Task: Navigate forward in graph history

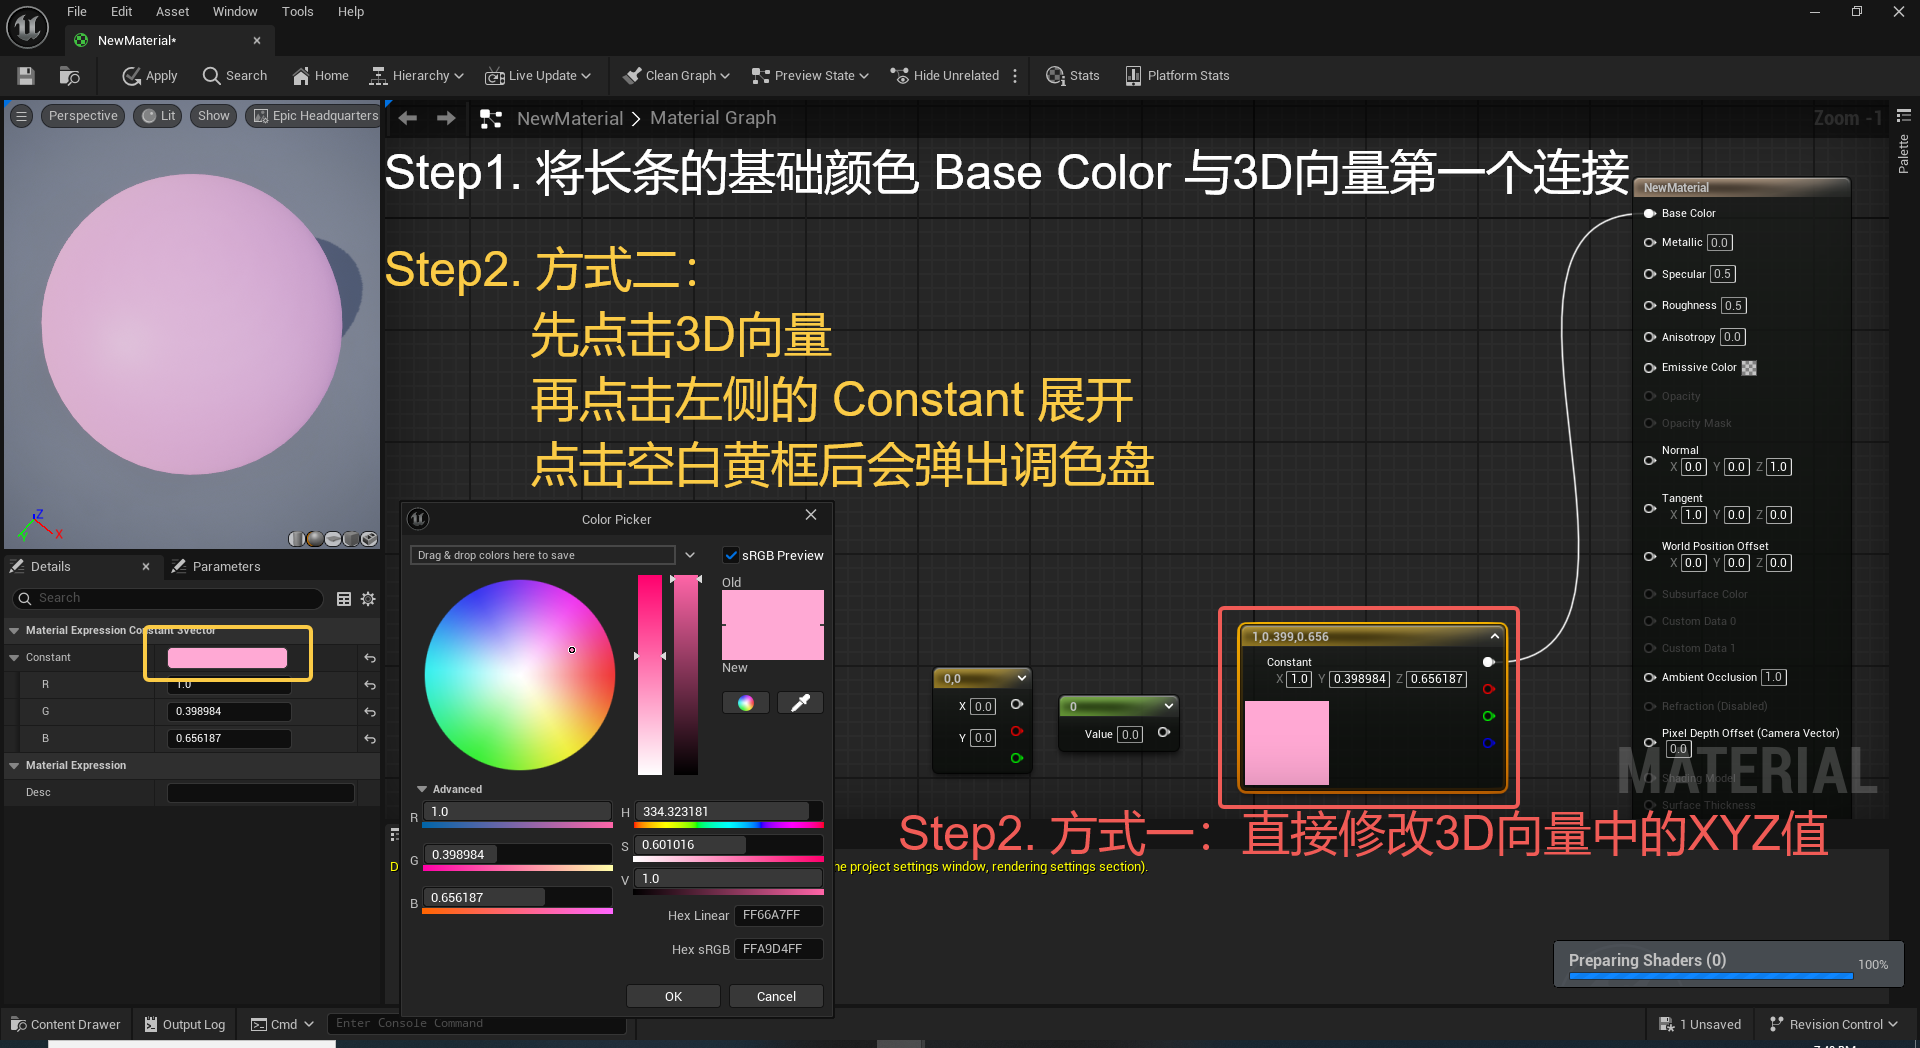Action: tap(446, 118)
